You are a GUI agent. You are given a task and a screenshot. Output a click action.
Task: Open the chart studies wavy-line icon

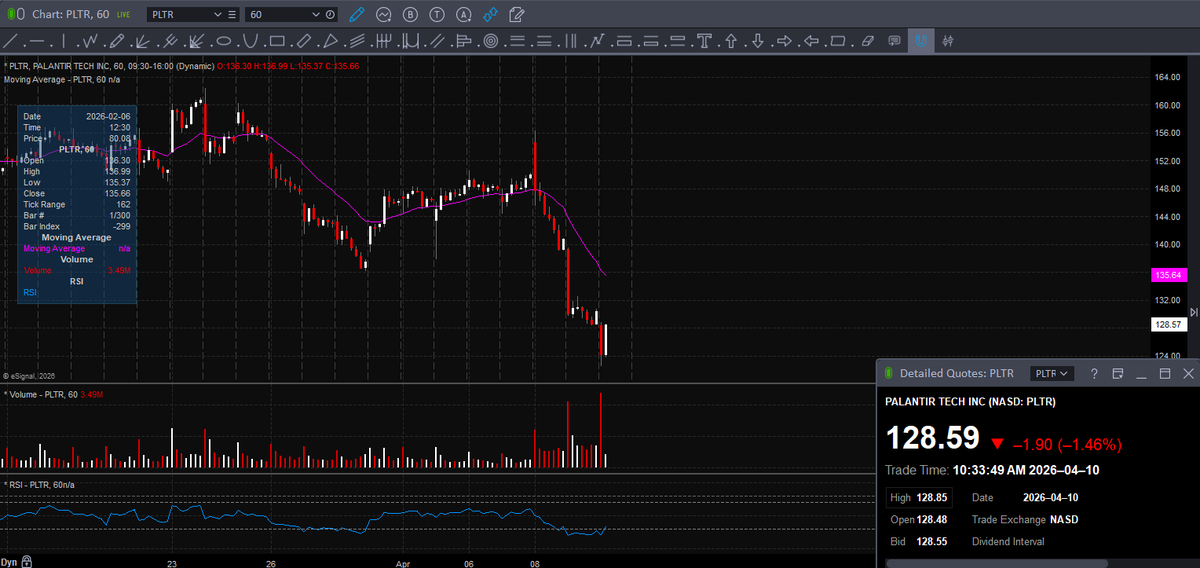click(384, 15)
